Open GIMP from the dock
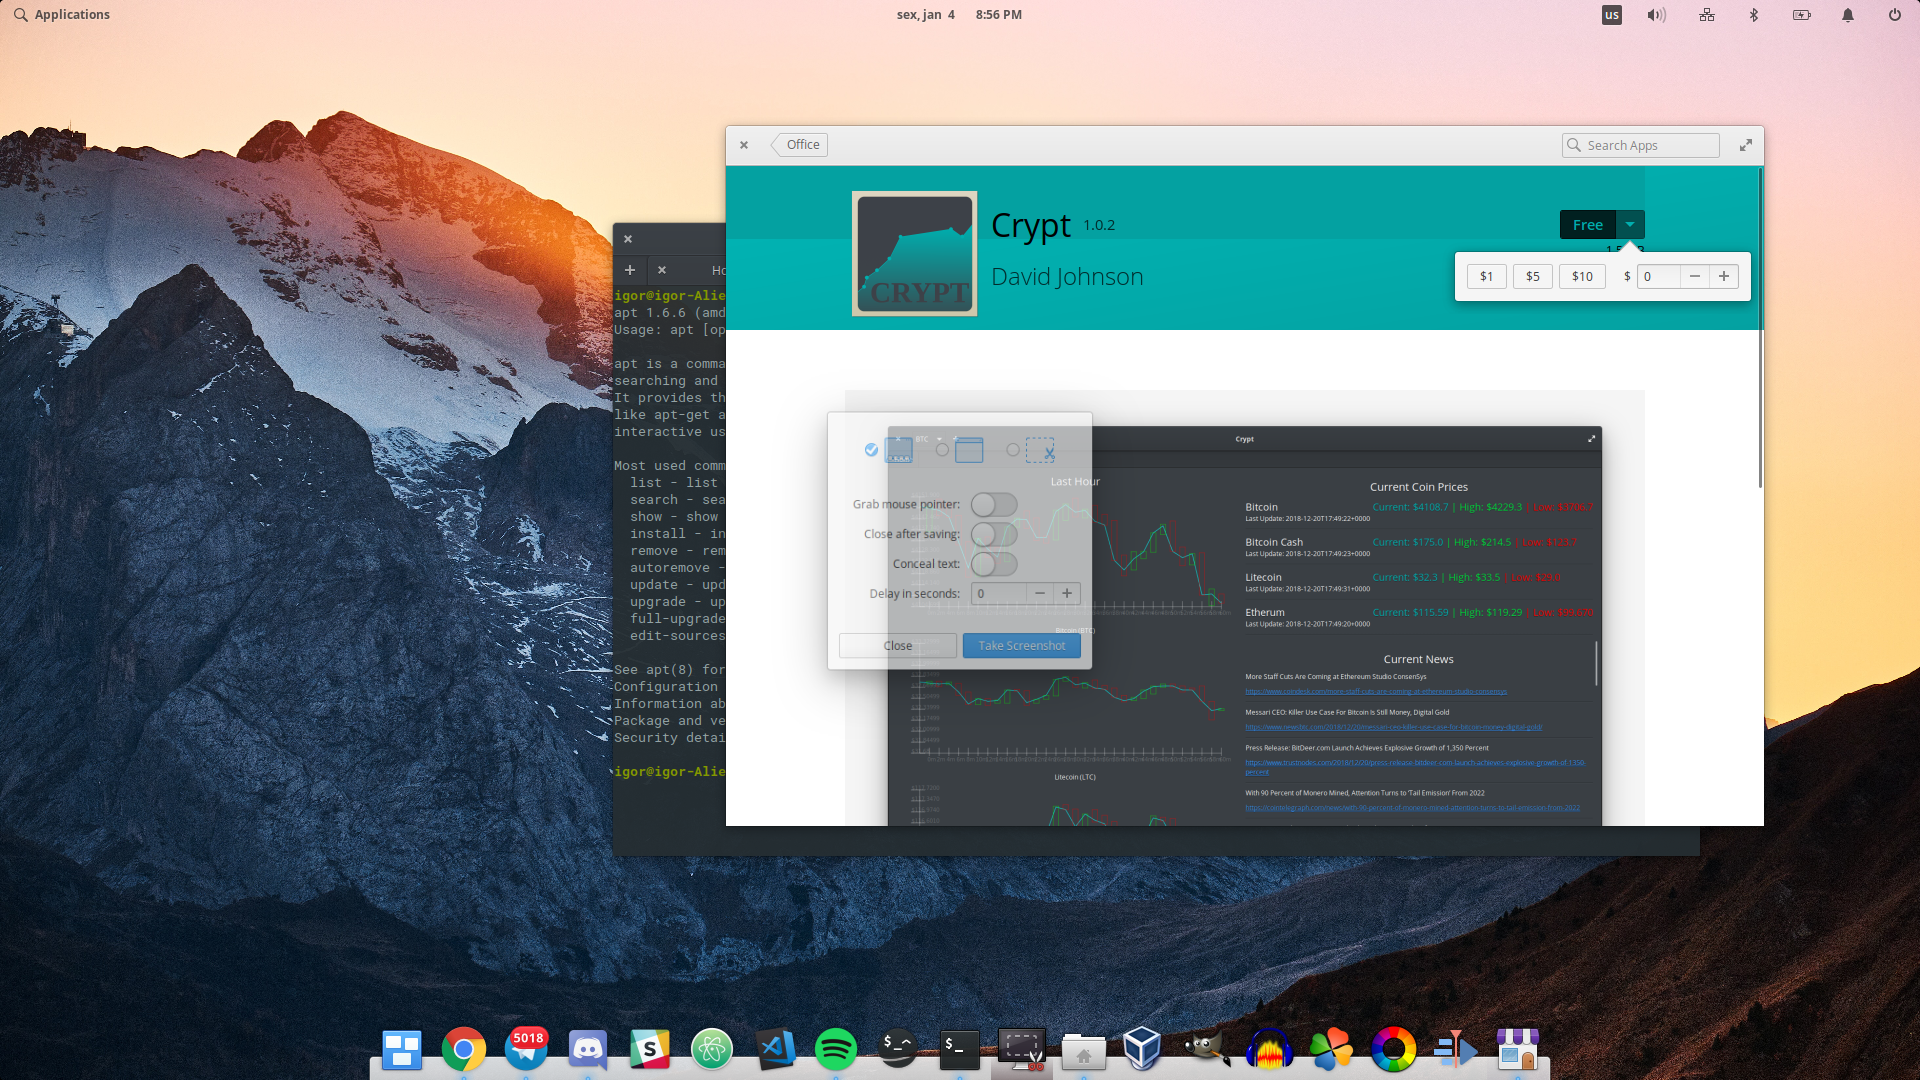The image size is (1920, 1080). pos(1207,1049)
